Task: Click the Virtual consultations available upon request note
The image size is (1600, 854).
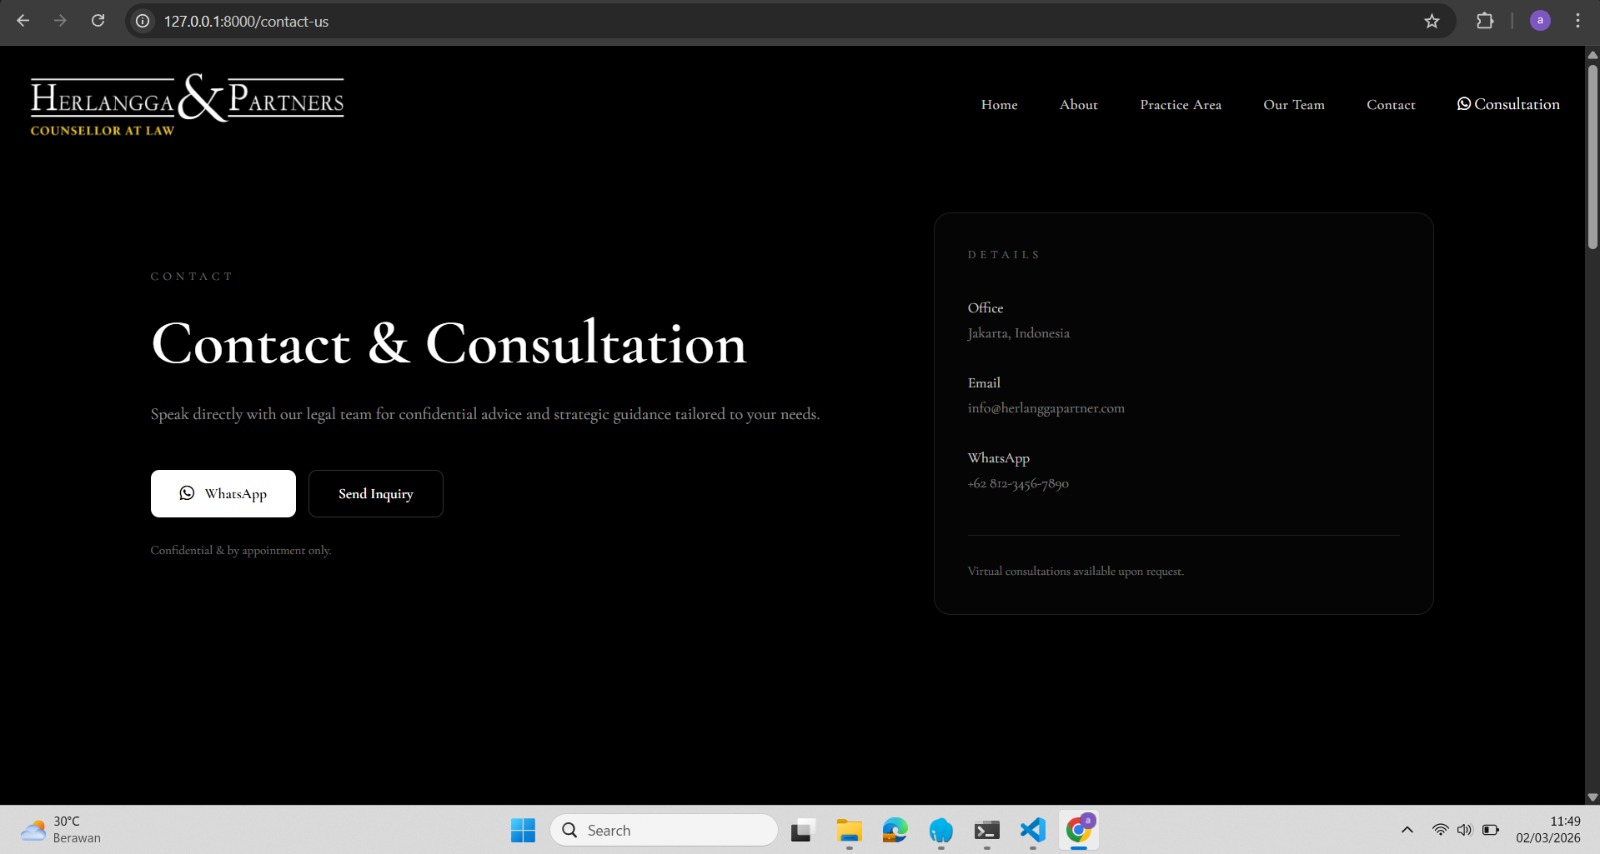Action: (x=1075, y=571)
